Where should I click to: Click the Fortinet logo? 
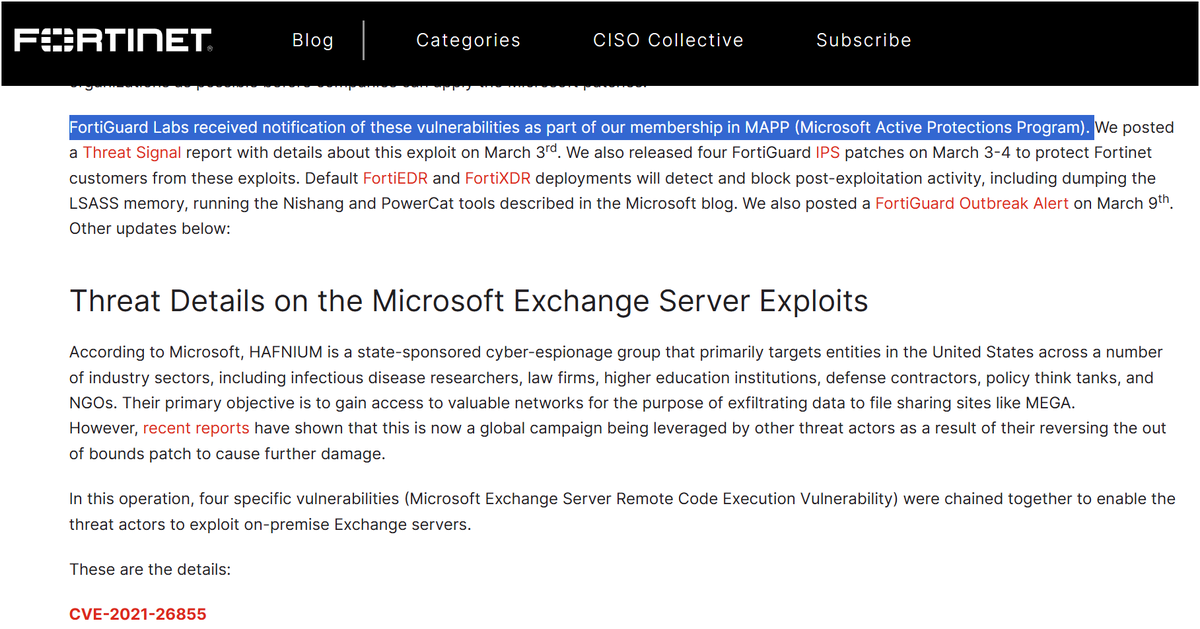pos(113,40)
